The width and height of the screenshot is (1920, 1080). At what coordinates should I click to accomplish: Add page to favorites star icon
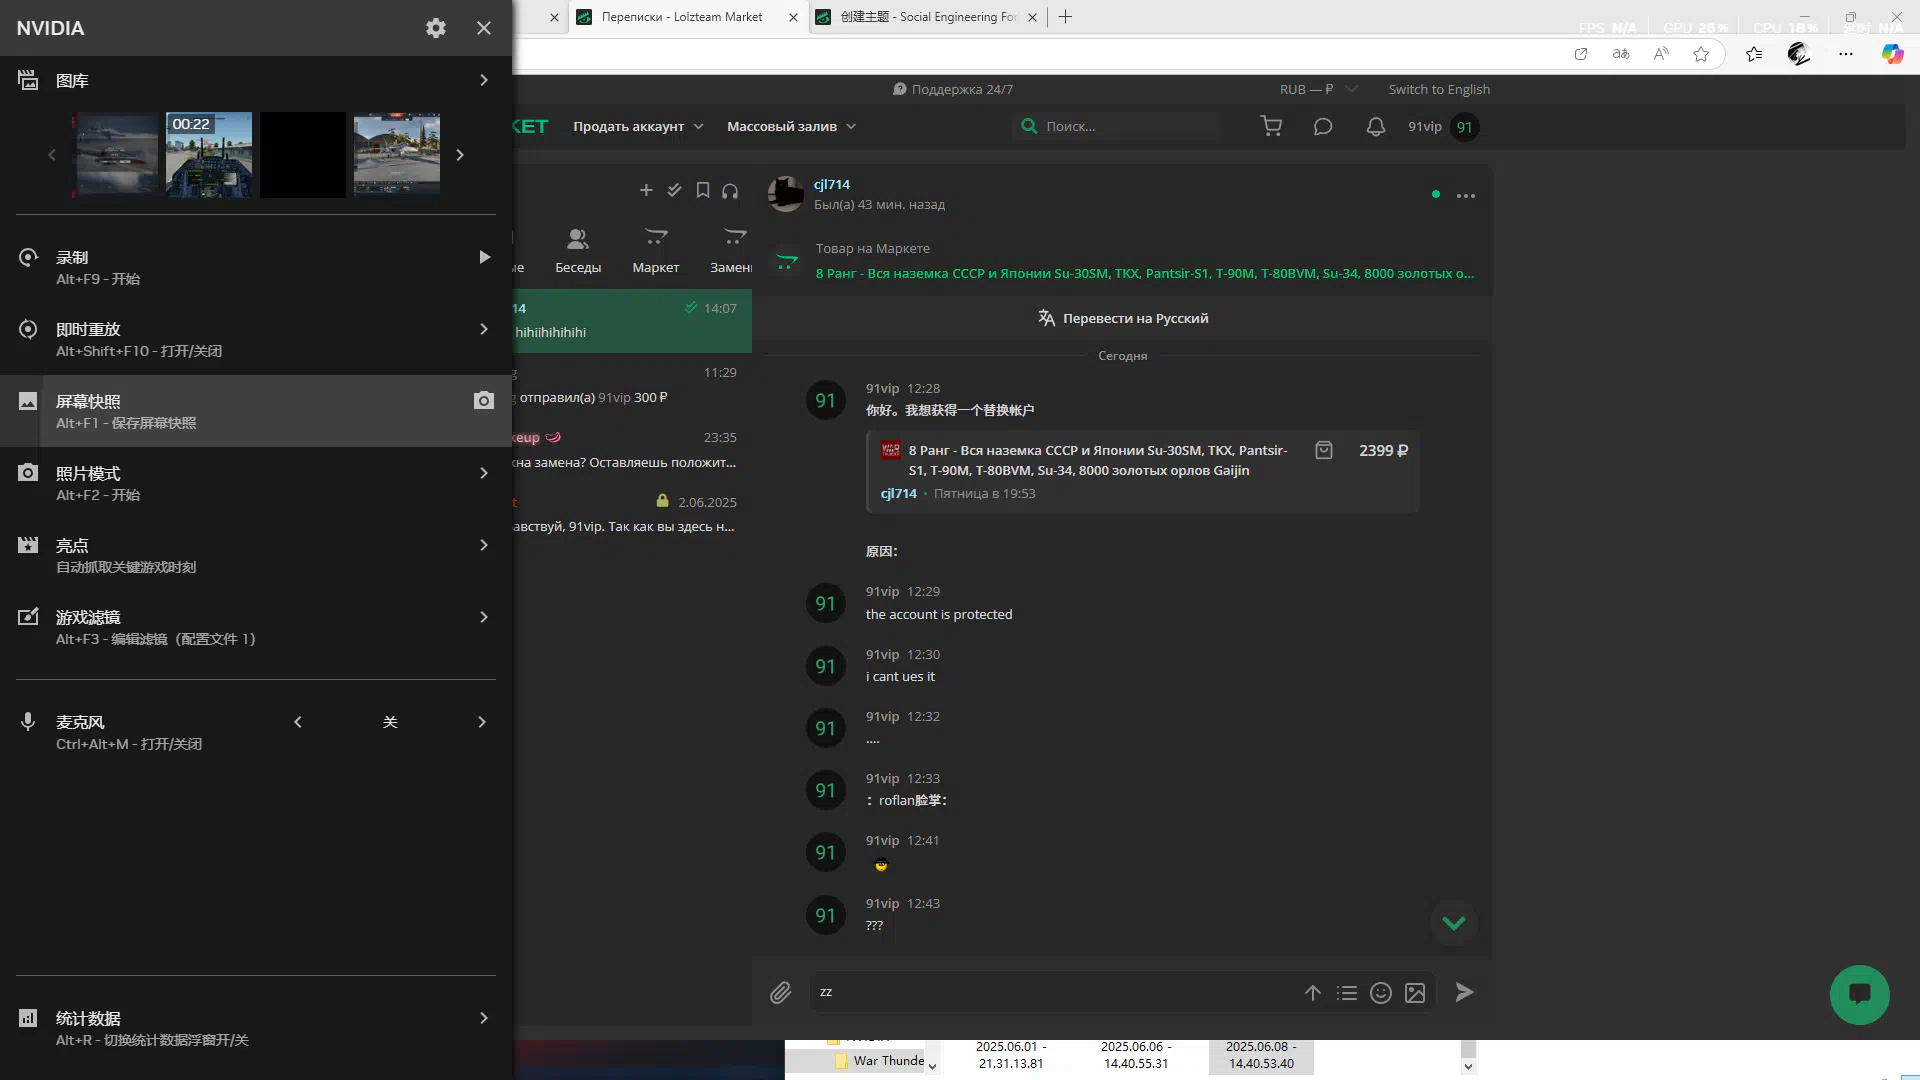pyautogui.click(x=1701, y=54)
